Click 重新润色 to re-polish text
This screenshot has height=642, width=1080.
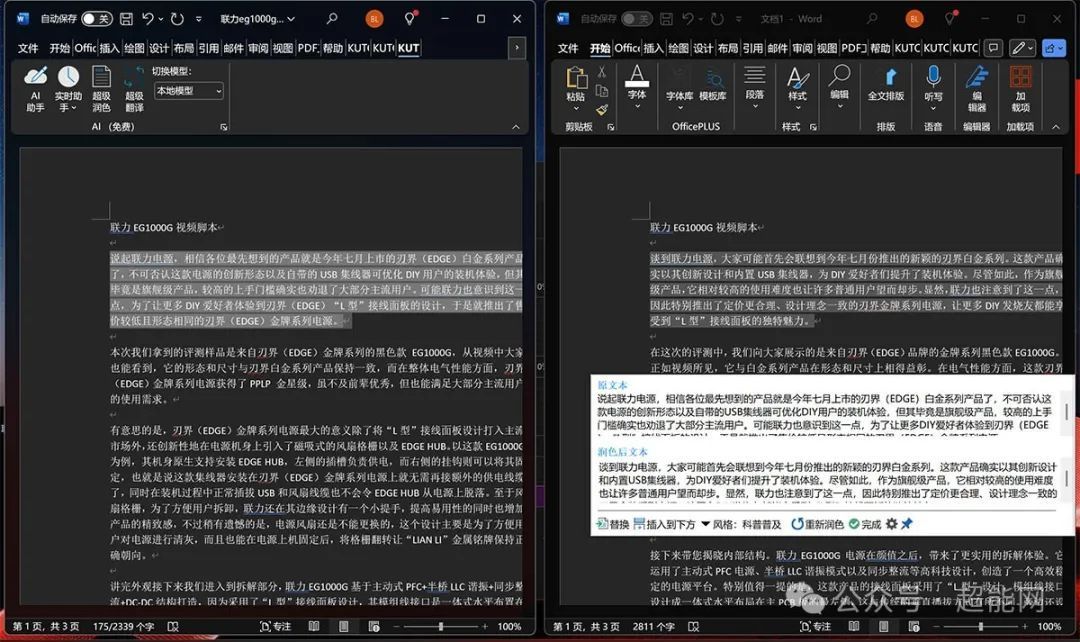click(817, 524)
